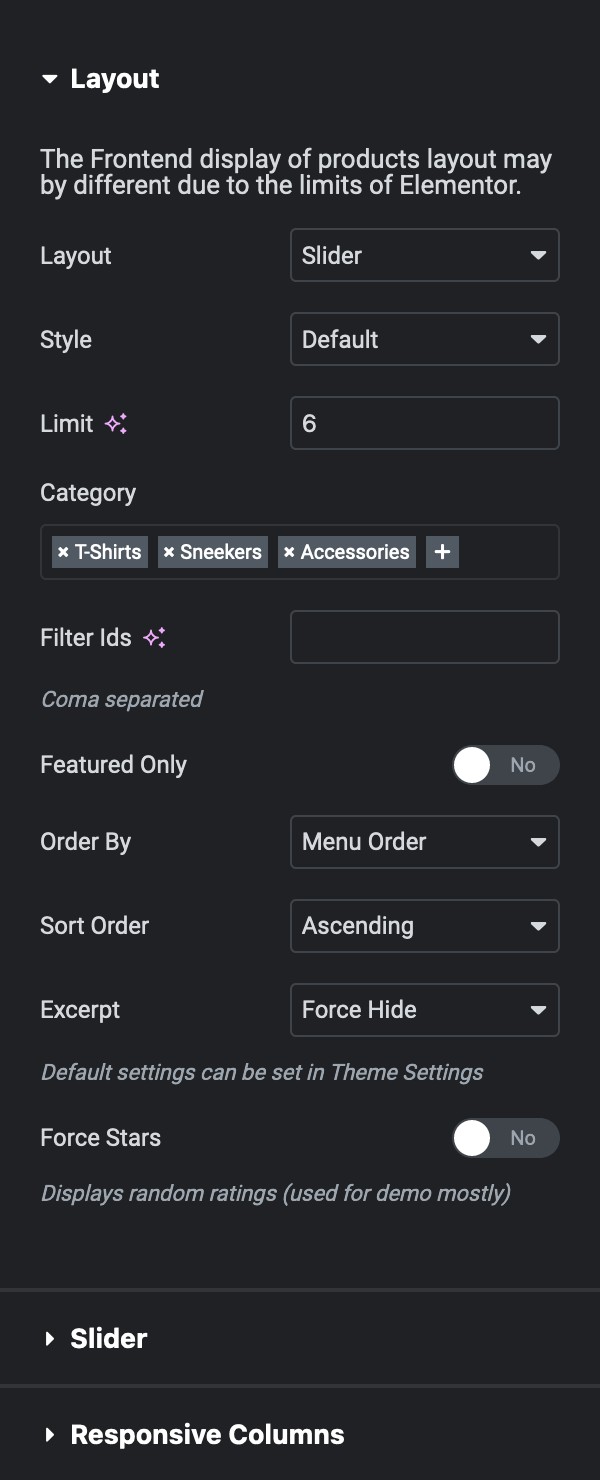Collapse the Layout section arrow
The height and width of the screenshot is (1480, 600).
click(50, 80)
